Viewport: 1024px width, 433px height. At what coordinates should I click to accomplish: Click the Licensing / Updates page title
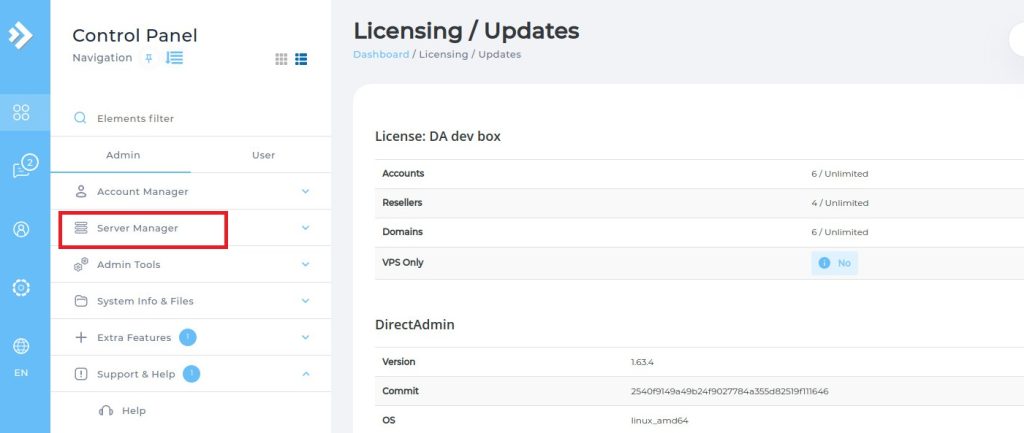466,31
